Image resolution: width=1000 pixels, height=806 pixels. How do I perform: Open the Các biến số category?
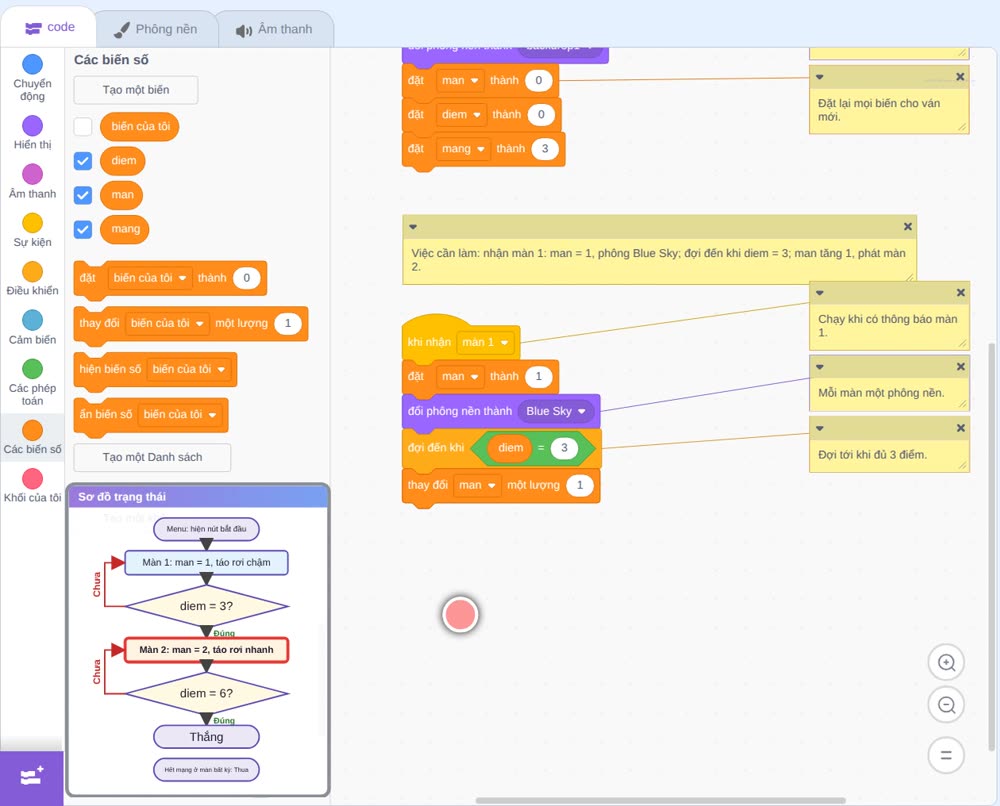32,437
